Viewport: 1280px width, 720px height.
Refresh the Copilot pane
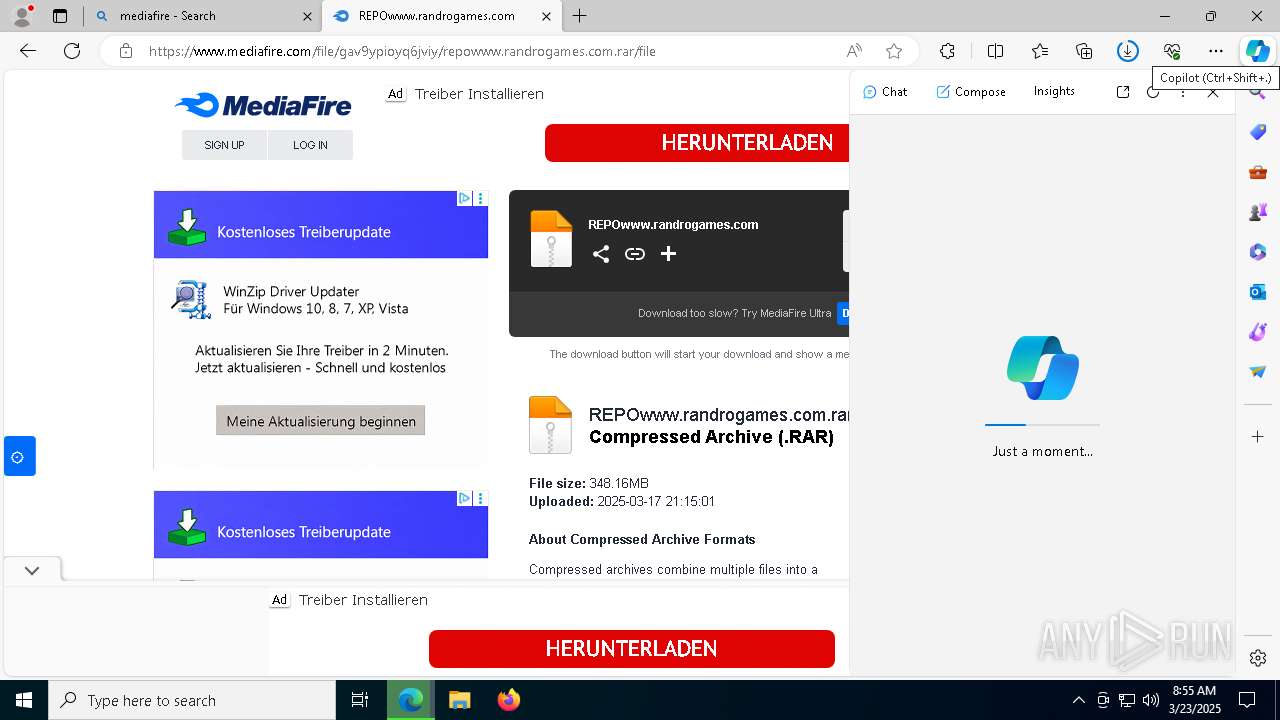pos(1153,92)
